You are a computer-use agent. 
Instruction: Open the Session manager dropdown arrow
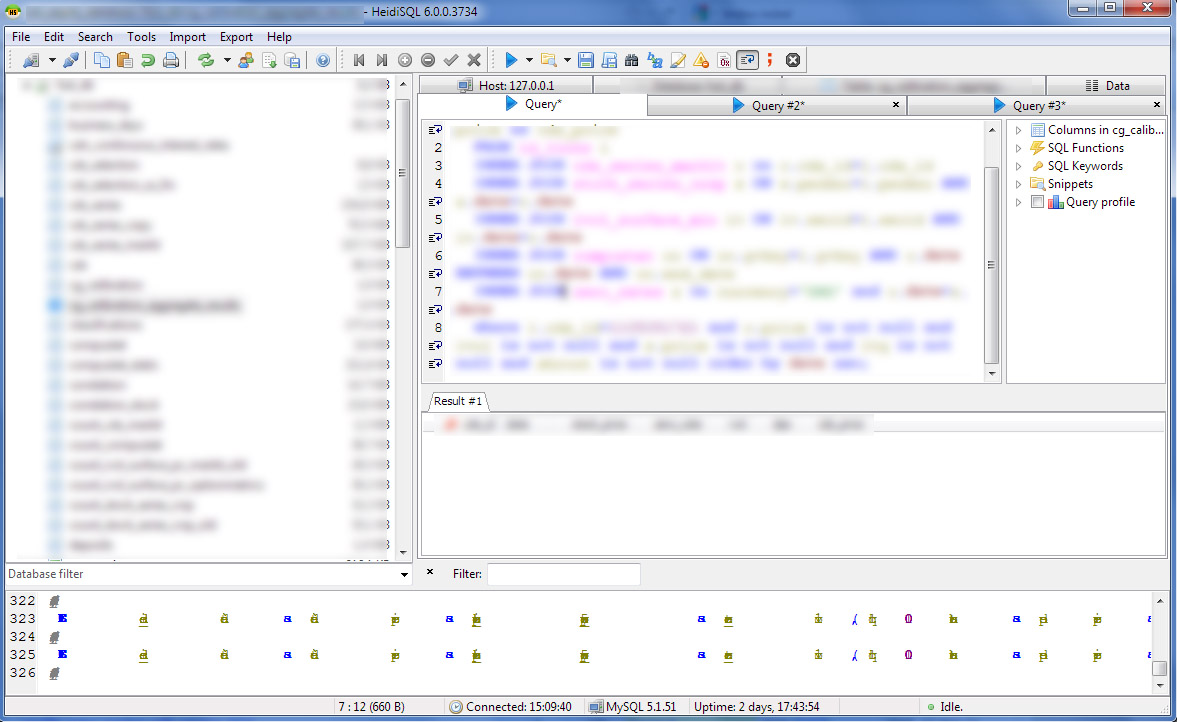52,60
